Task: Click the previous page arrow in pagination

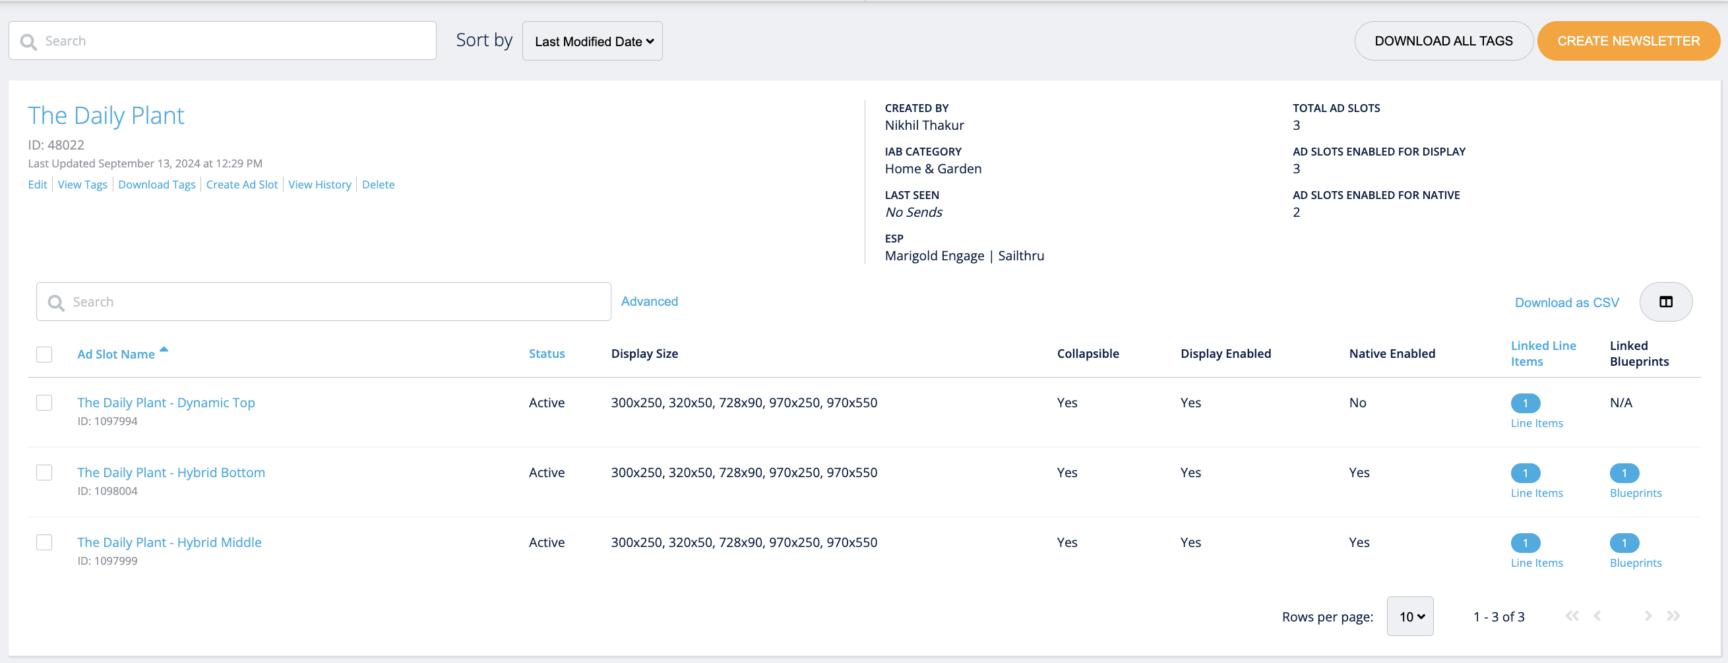Action: click(x=1598, y=616)
